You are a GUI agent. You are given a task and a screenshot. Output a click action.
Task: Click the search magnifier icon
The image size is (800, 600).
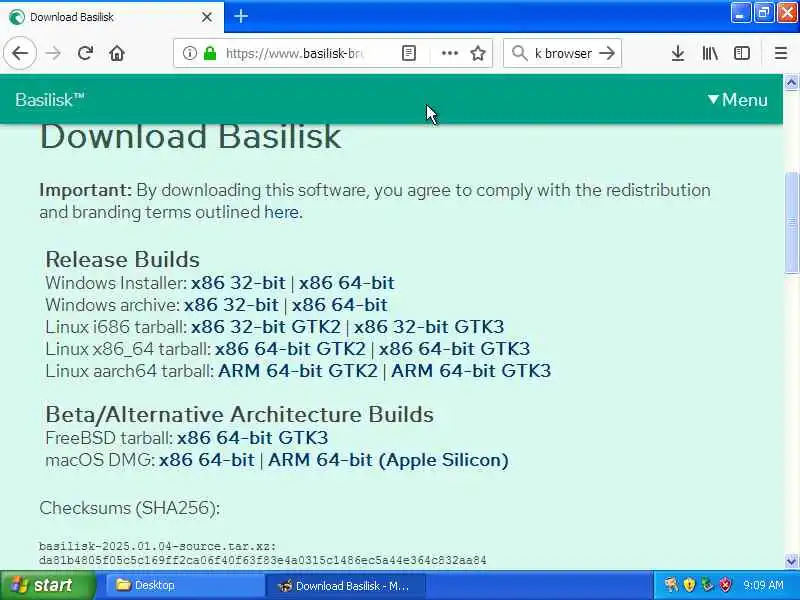519,53
